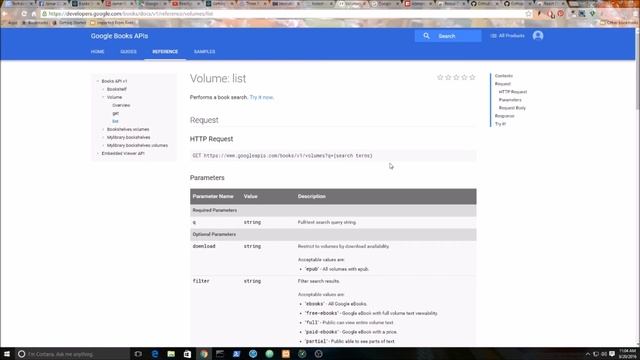Screen dimensions: 640x360
Task: Click the browser address bar URL
Action: pos(131,14)
